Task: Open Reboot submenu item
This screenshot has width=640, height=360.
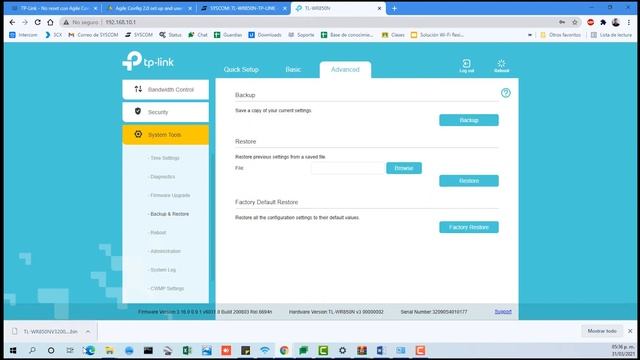Action: click(x=158, y=233)
